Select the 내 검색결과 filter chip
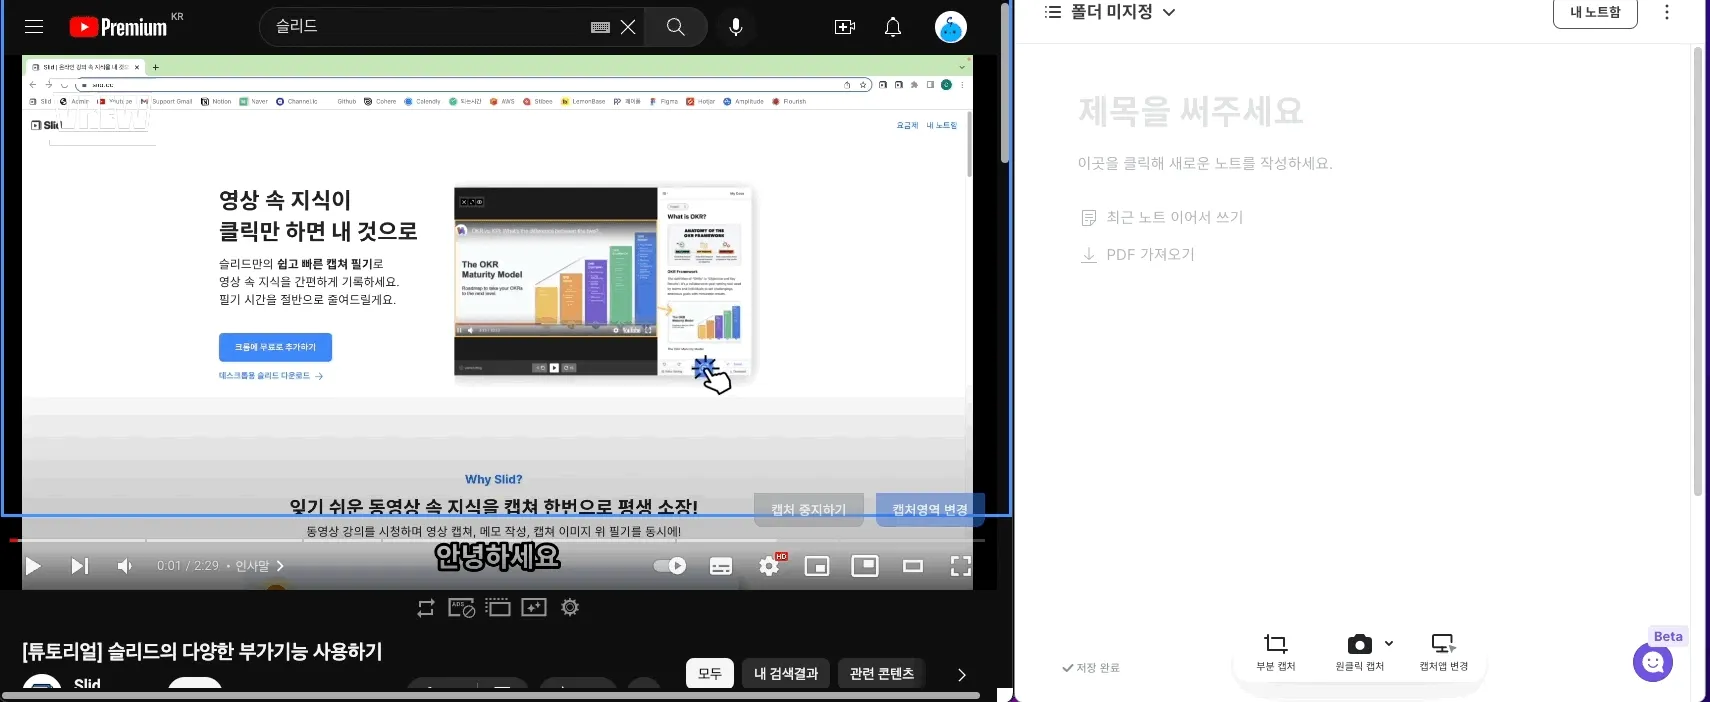 tap(786, 673)
